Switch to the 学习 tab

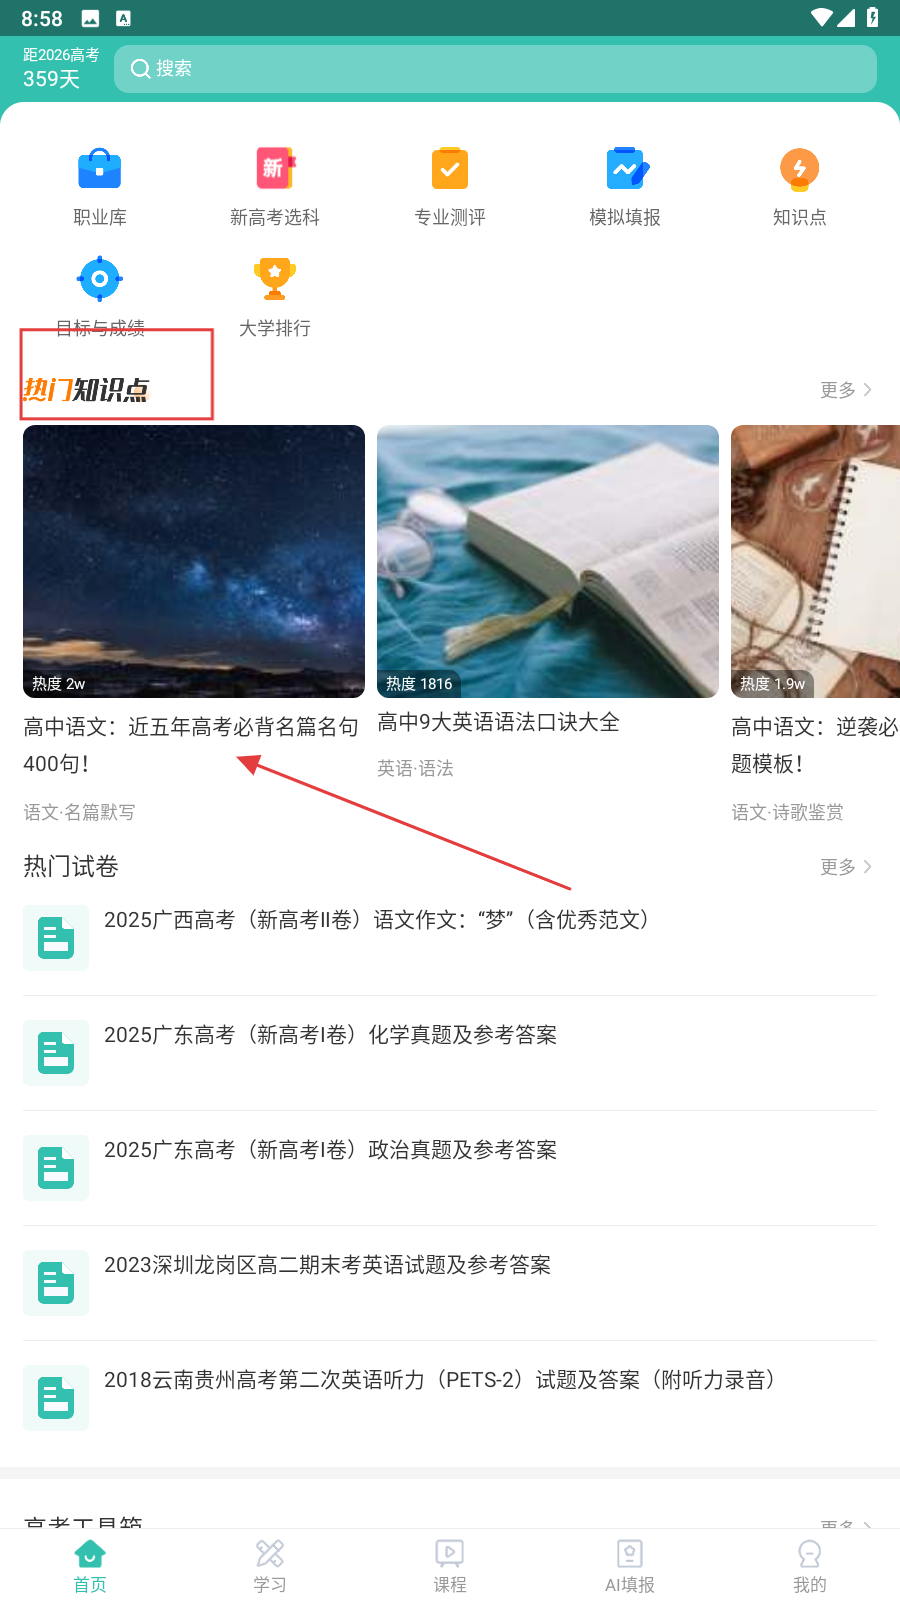coord(270,1566)
